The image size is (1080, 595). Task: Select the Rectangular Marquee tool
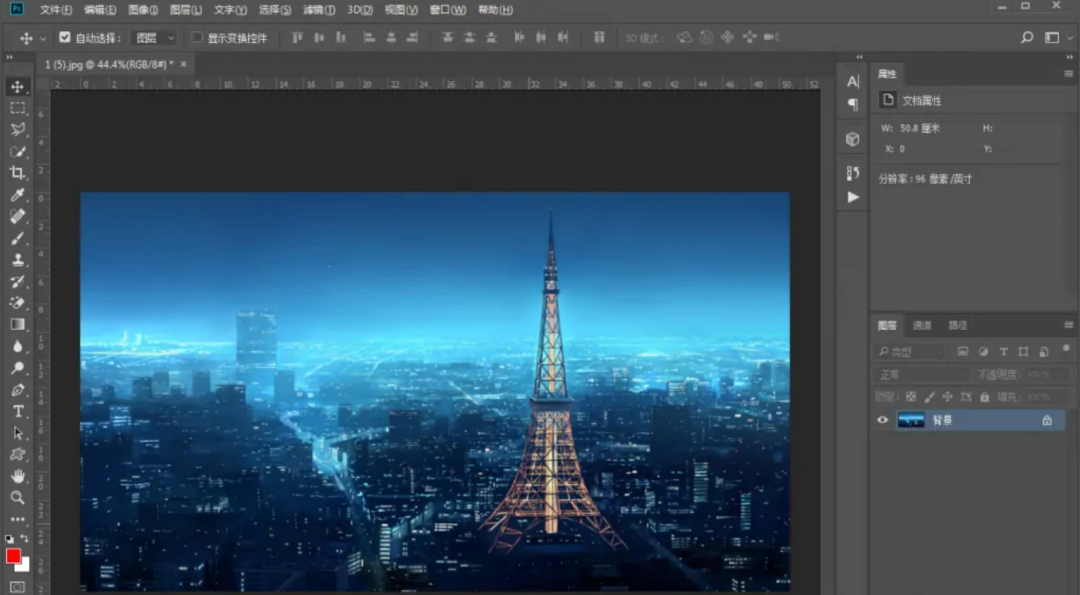point(18,108)
